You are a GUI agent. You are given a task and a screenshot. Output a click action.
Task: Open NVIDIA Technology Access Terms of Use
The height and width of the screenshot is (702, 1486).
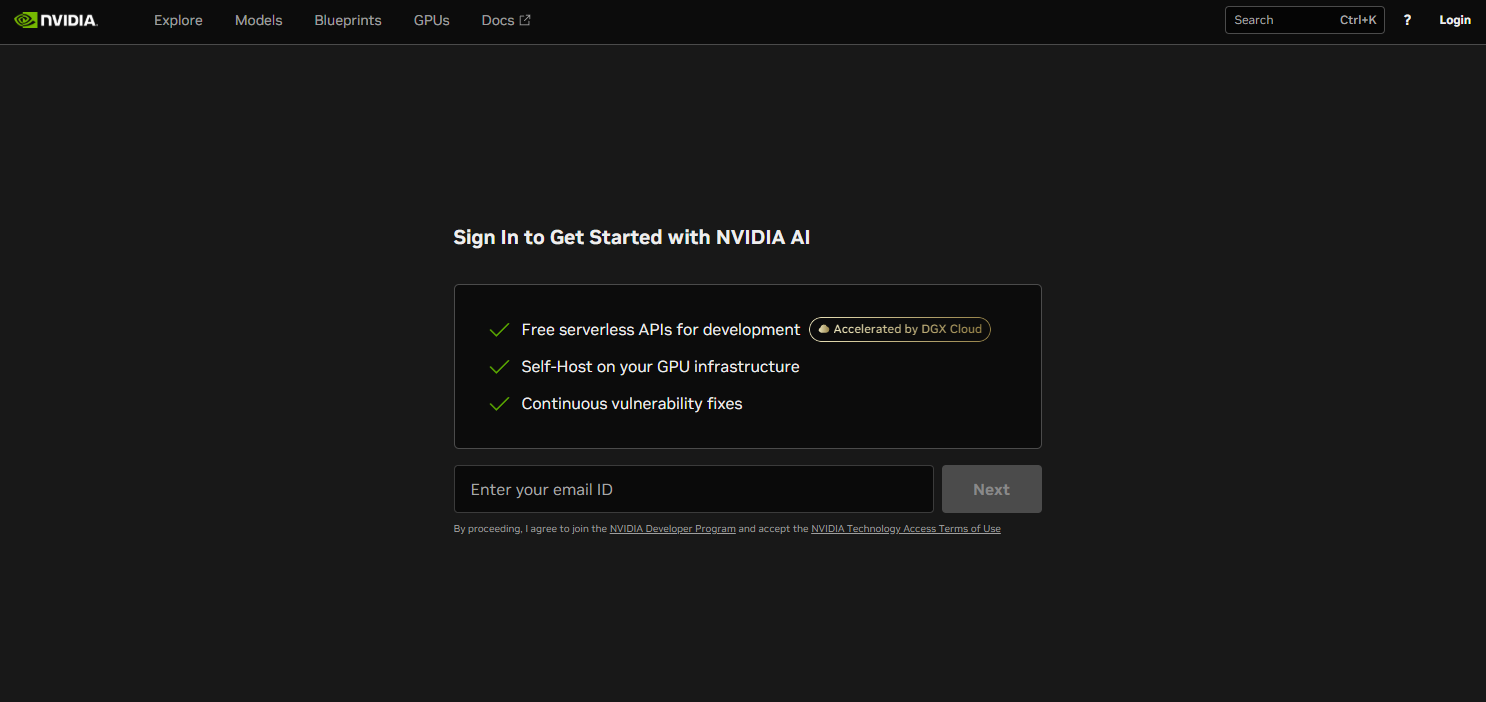coord(906,529)
